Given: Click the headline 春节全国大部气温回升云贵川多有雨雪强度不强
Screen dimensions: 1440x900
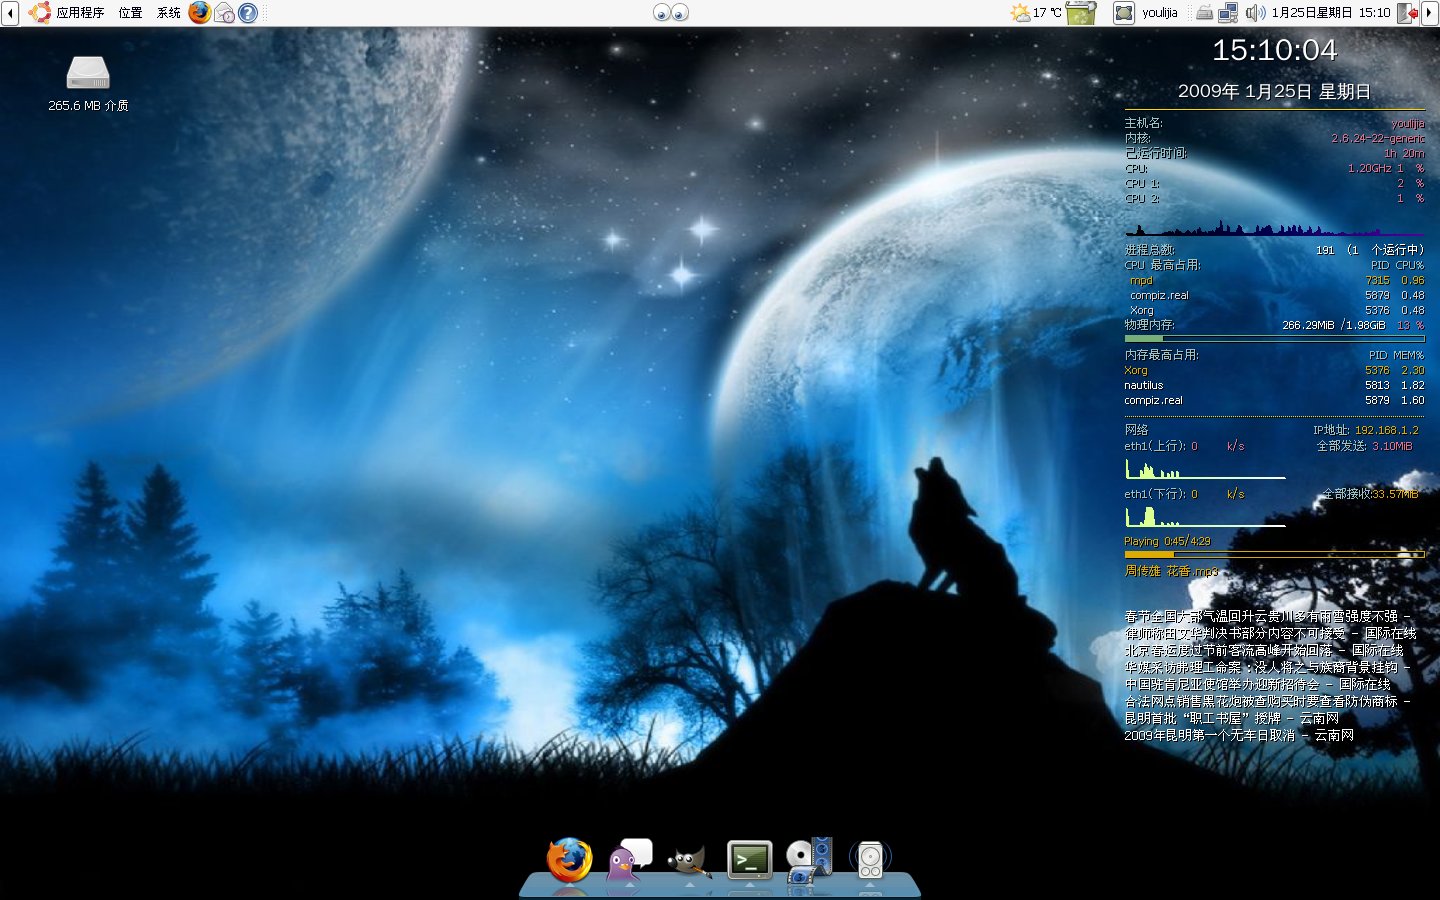Looking at the screenshot, I should (1261, 616).
